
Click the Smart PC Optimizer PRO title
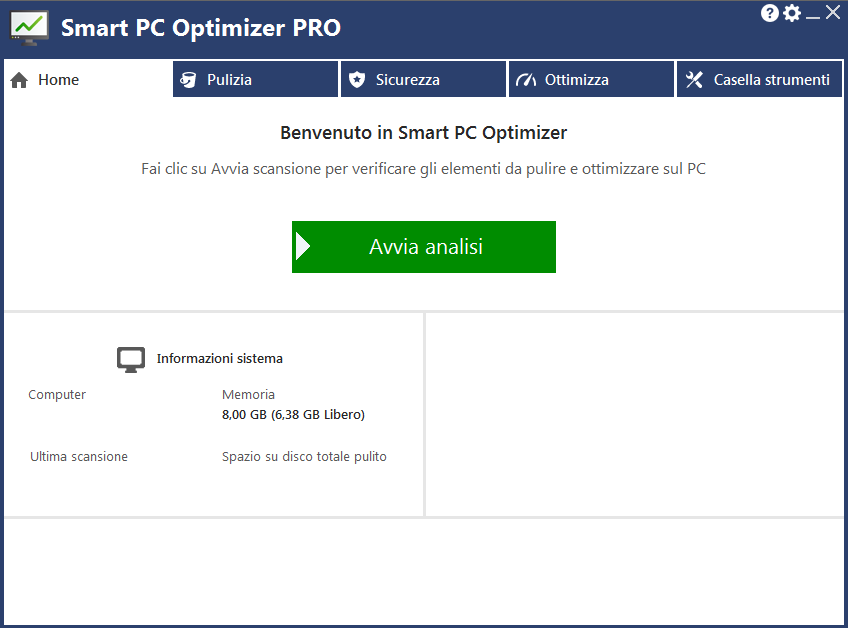click(x=201, y=28)
